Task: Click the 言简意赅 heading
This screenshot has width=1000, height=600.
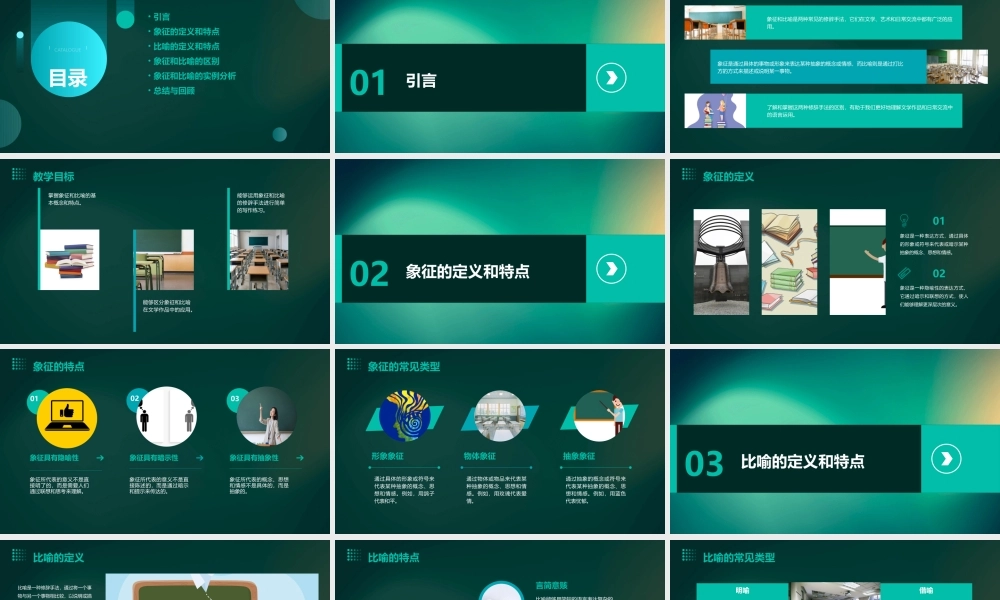Action: coord(552,585)
